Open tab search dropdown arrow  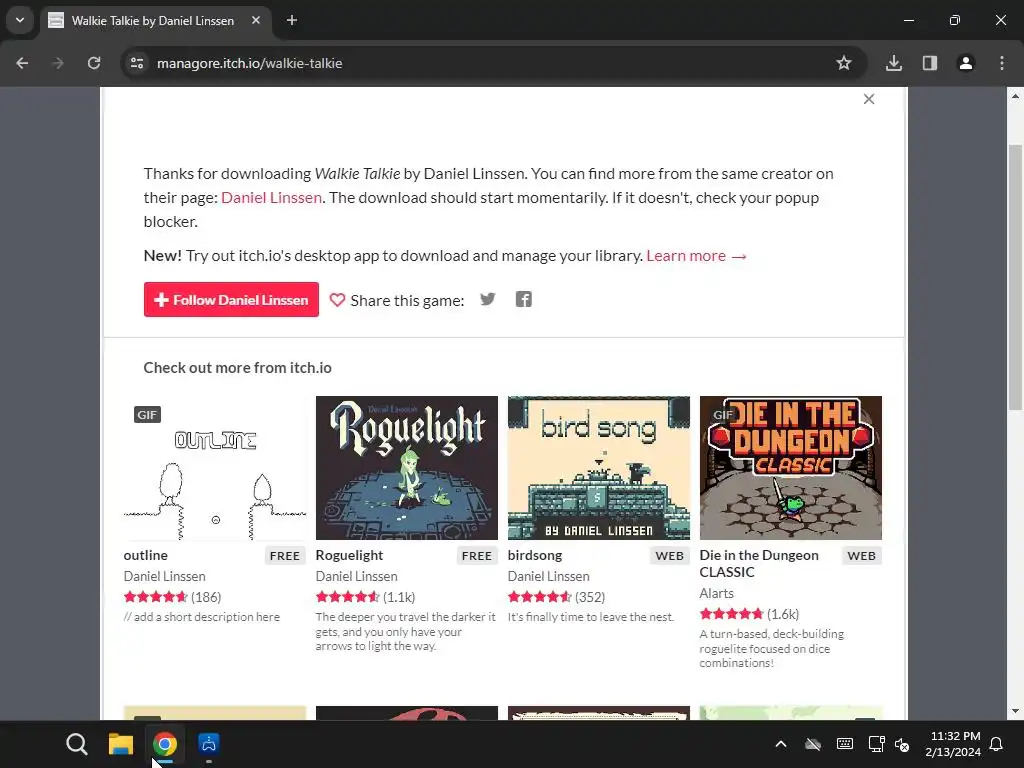[20, 20]
